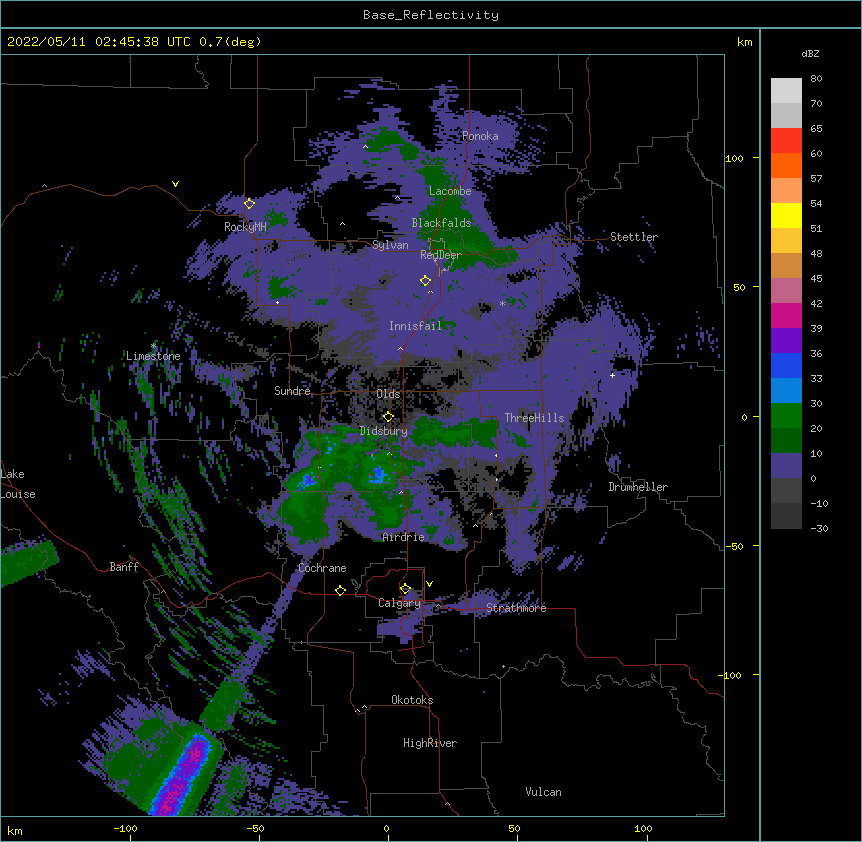The height and width of the screenshot is (842, 862).
Task: Click the topmost light gray legend swatch
Action: click(x=786, y=91)
